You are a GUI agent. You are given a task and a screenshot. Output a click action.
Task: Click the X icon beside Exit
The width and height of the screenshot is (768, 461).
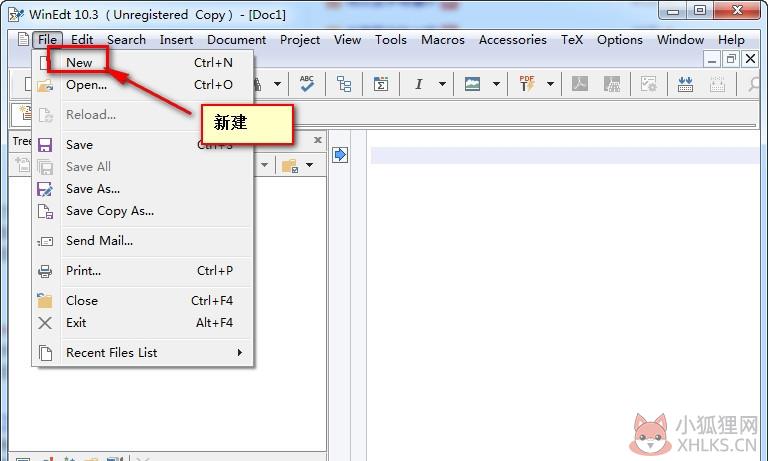(45, 323)
